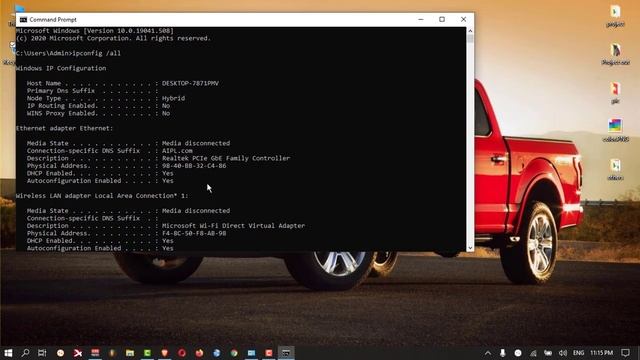Select the colorful rainbow desktop icon
The height and width of the screenshot is (360, 640).
point(615,125)
